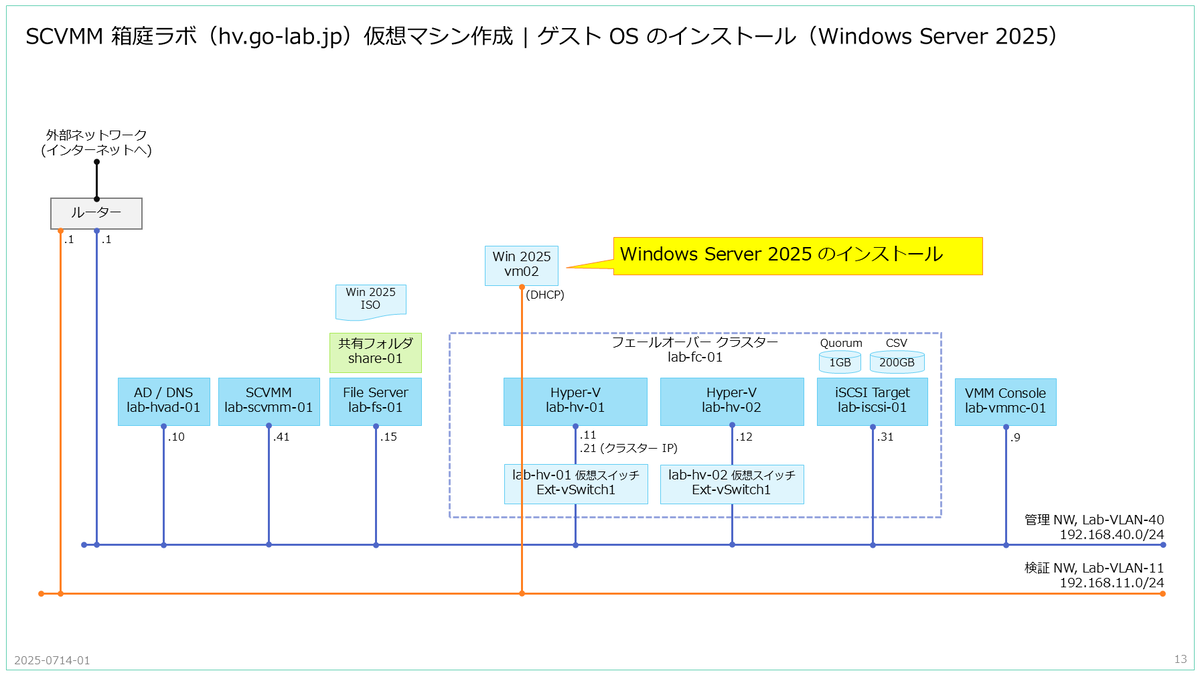Screen dimensions: 1200x675
Task: Click the 管理 NW, Lab-VLAN-40 label
Action: coord(1095,519)
